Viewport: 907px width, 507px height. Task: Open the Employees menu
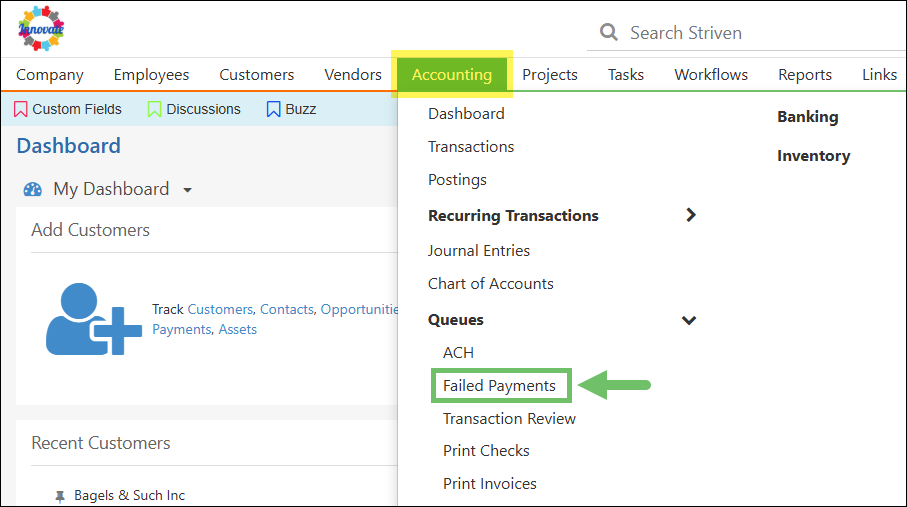[152, 75]
